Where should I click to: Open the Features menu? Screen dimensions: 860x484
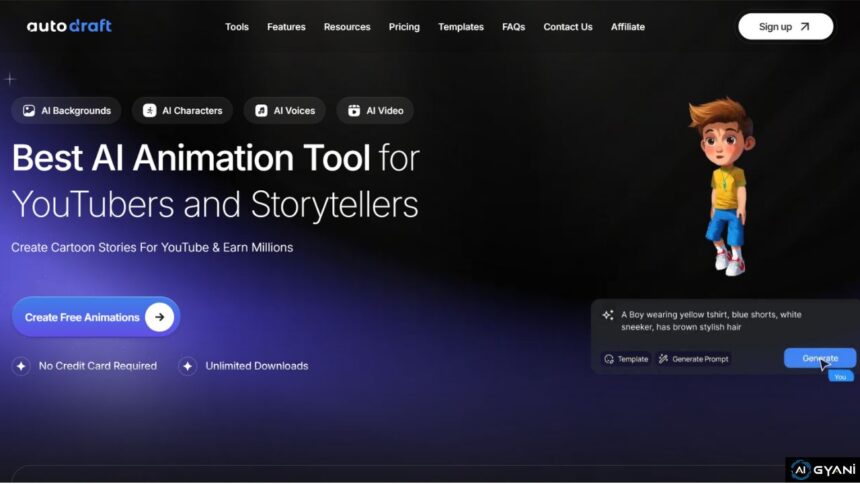(x=286, y=27)
